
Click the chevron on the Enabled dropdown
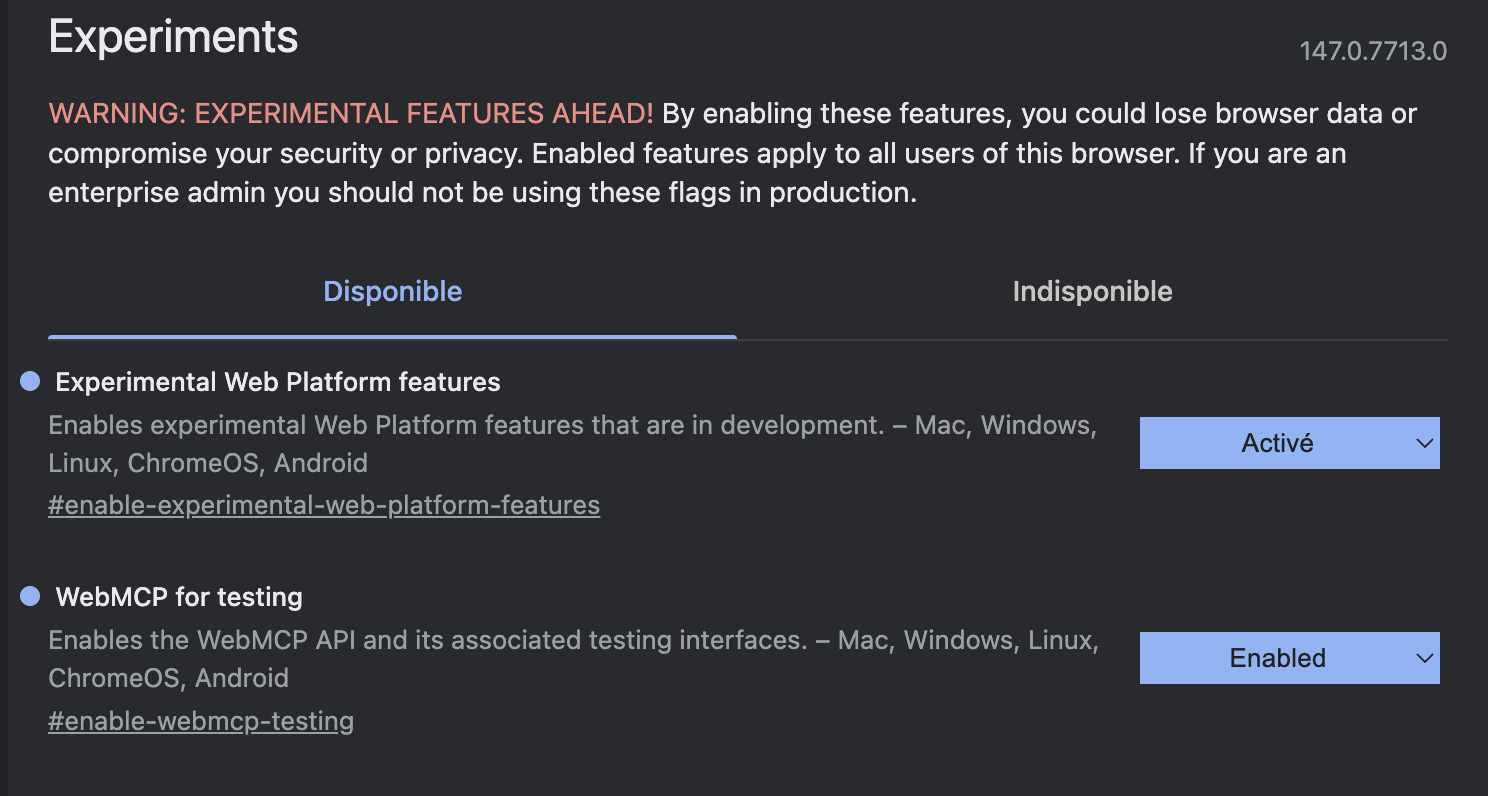(1424, 658)
